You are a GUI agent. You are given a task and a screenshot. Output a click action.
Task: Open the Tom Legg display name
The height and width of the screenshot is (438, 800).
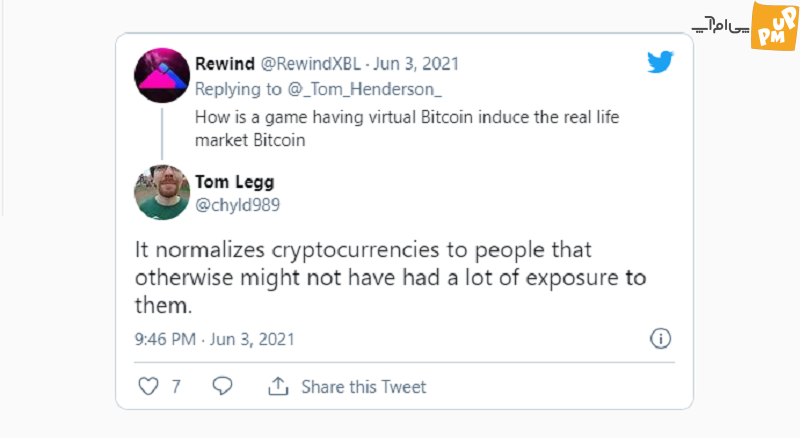[x=235, y=182]
